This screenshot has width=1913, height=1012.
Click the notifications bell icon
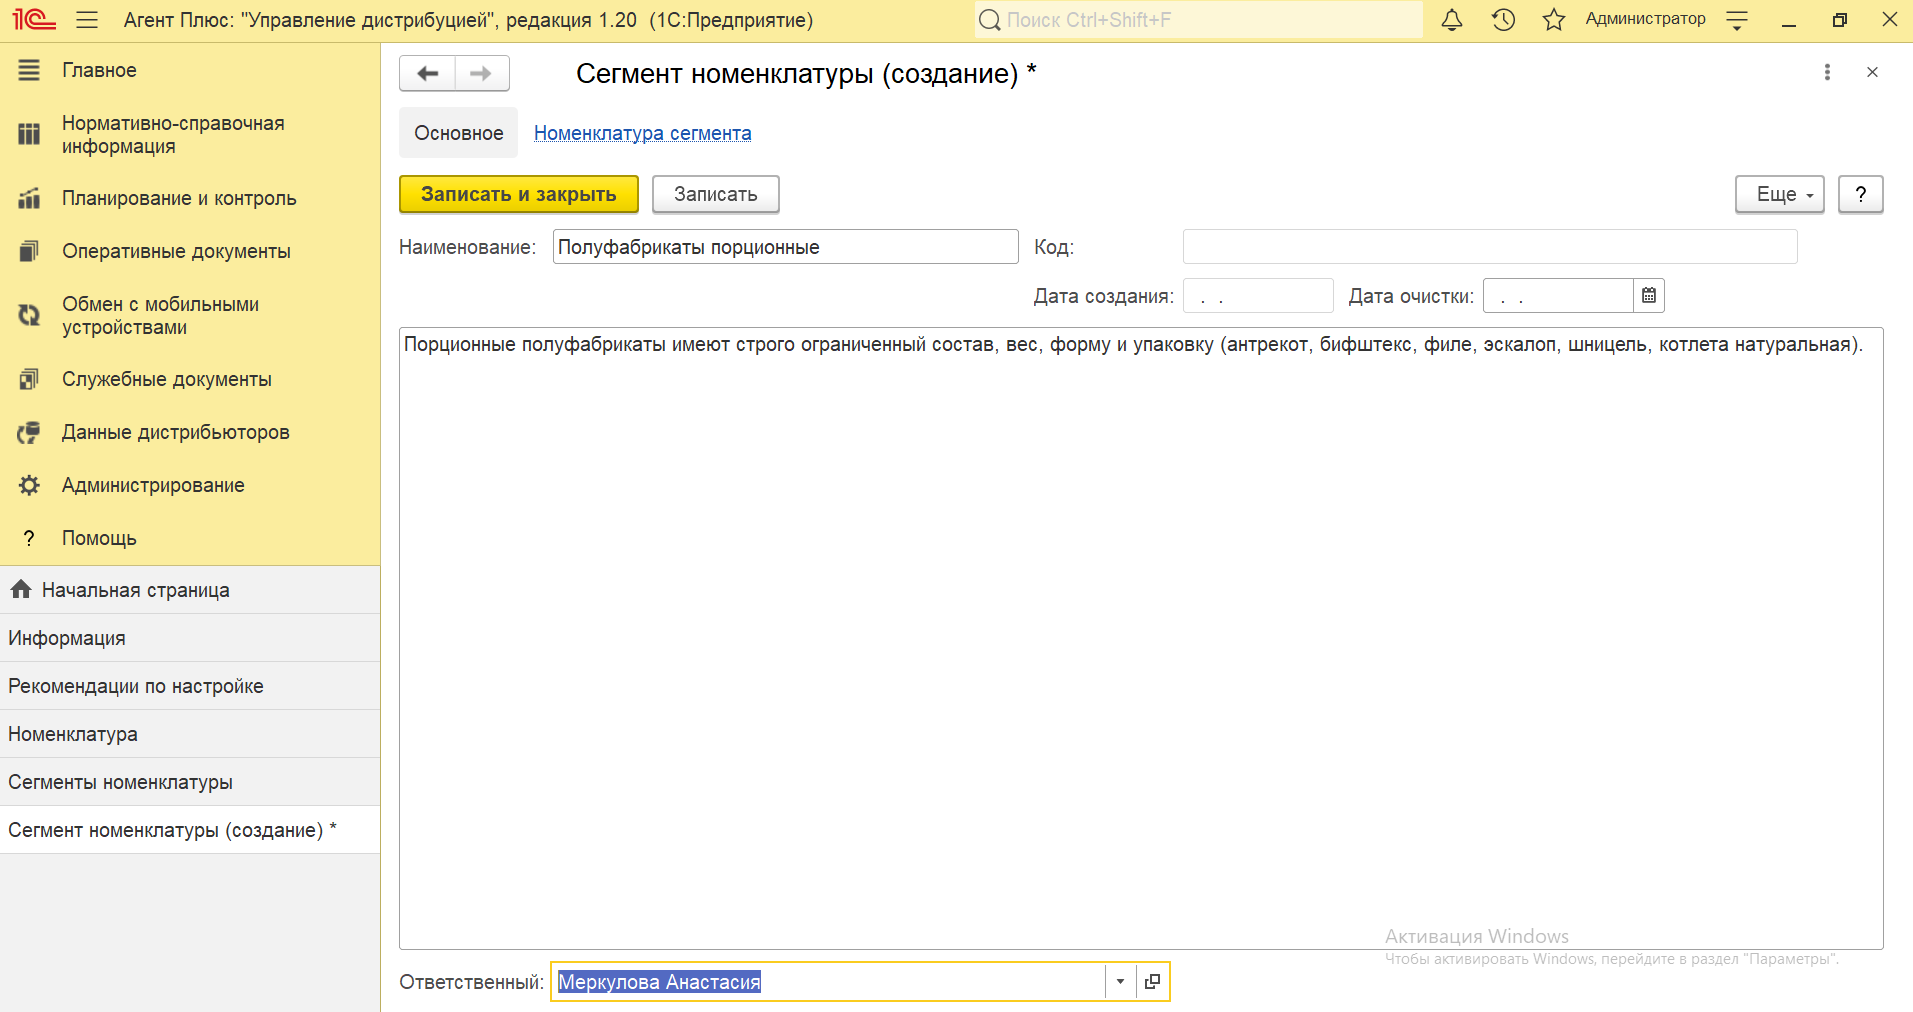(x=1452, y=20)
